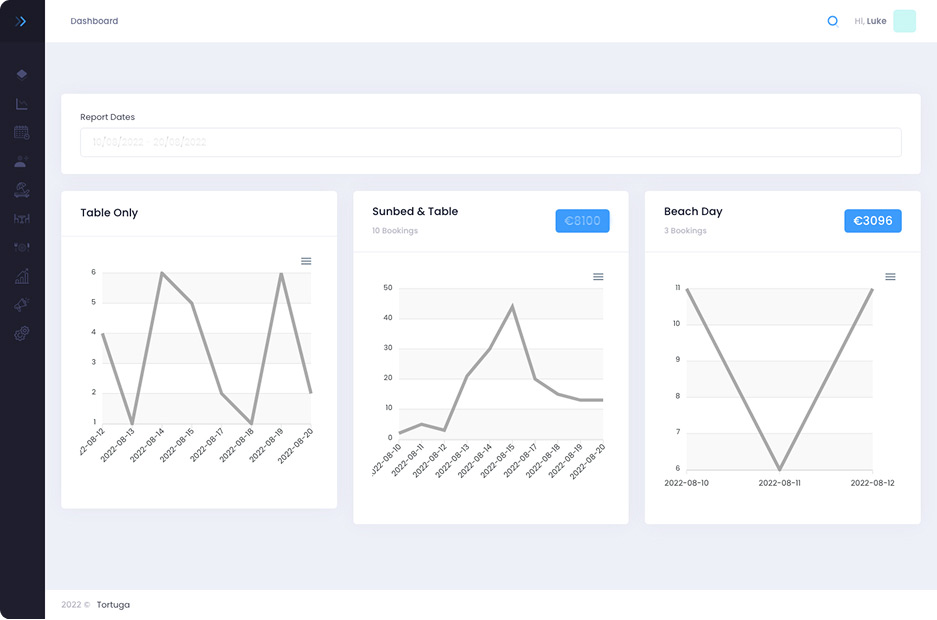The image size is (937, 620).
Task: Open the users icon in sidebar
Action: (22, 161)
